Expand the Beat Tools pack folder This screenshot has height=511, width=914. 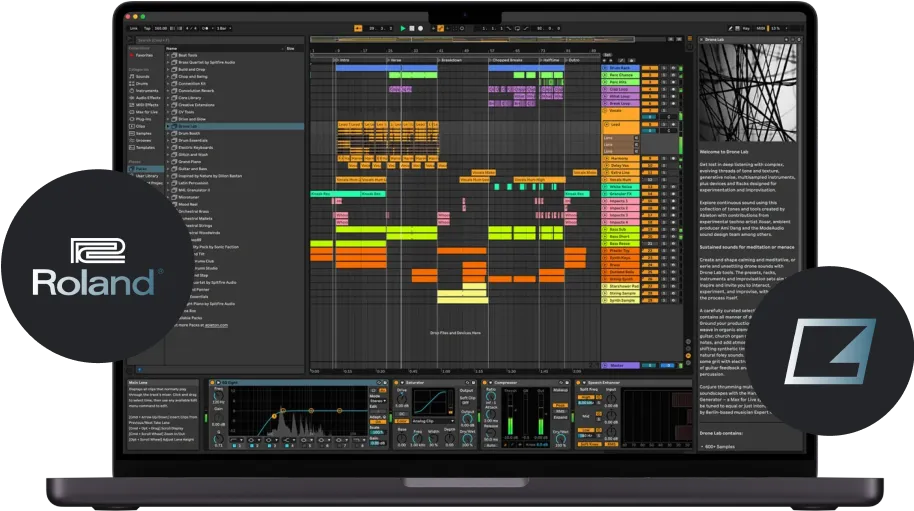(168, 55)
